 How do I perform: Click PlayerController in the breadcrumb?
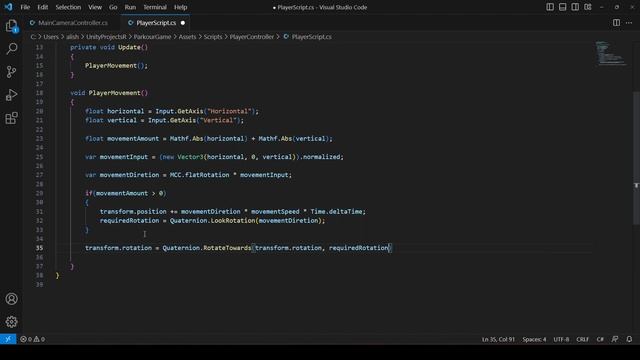click(x=251, y=37)
